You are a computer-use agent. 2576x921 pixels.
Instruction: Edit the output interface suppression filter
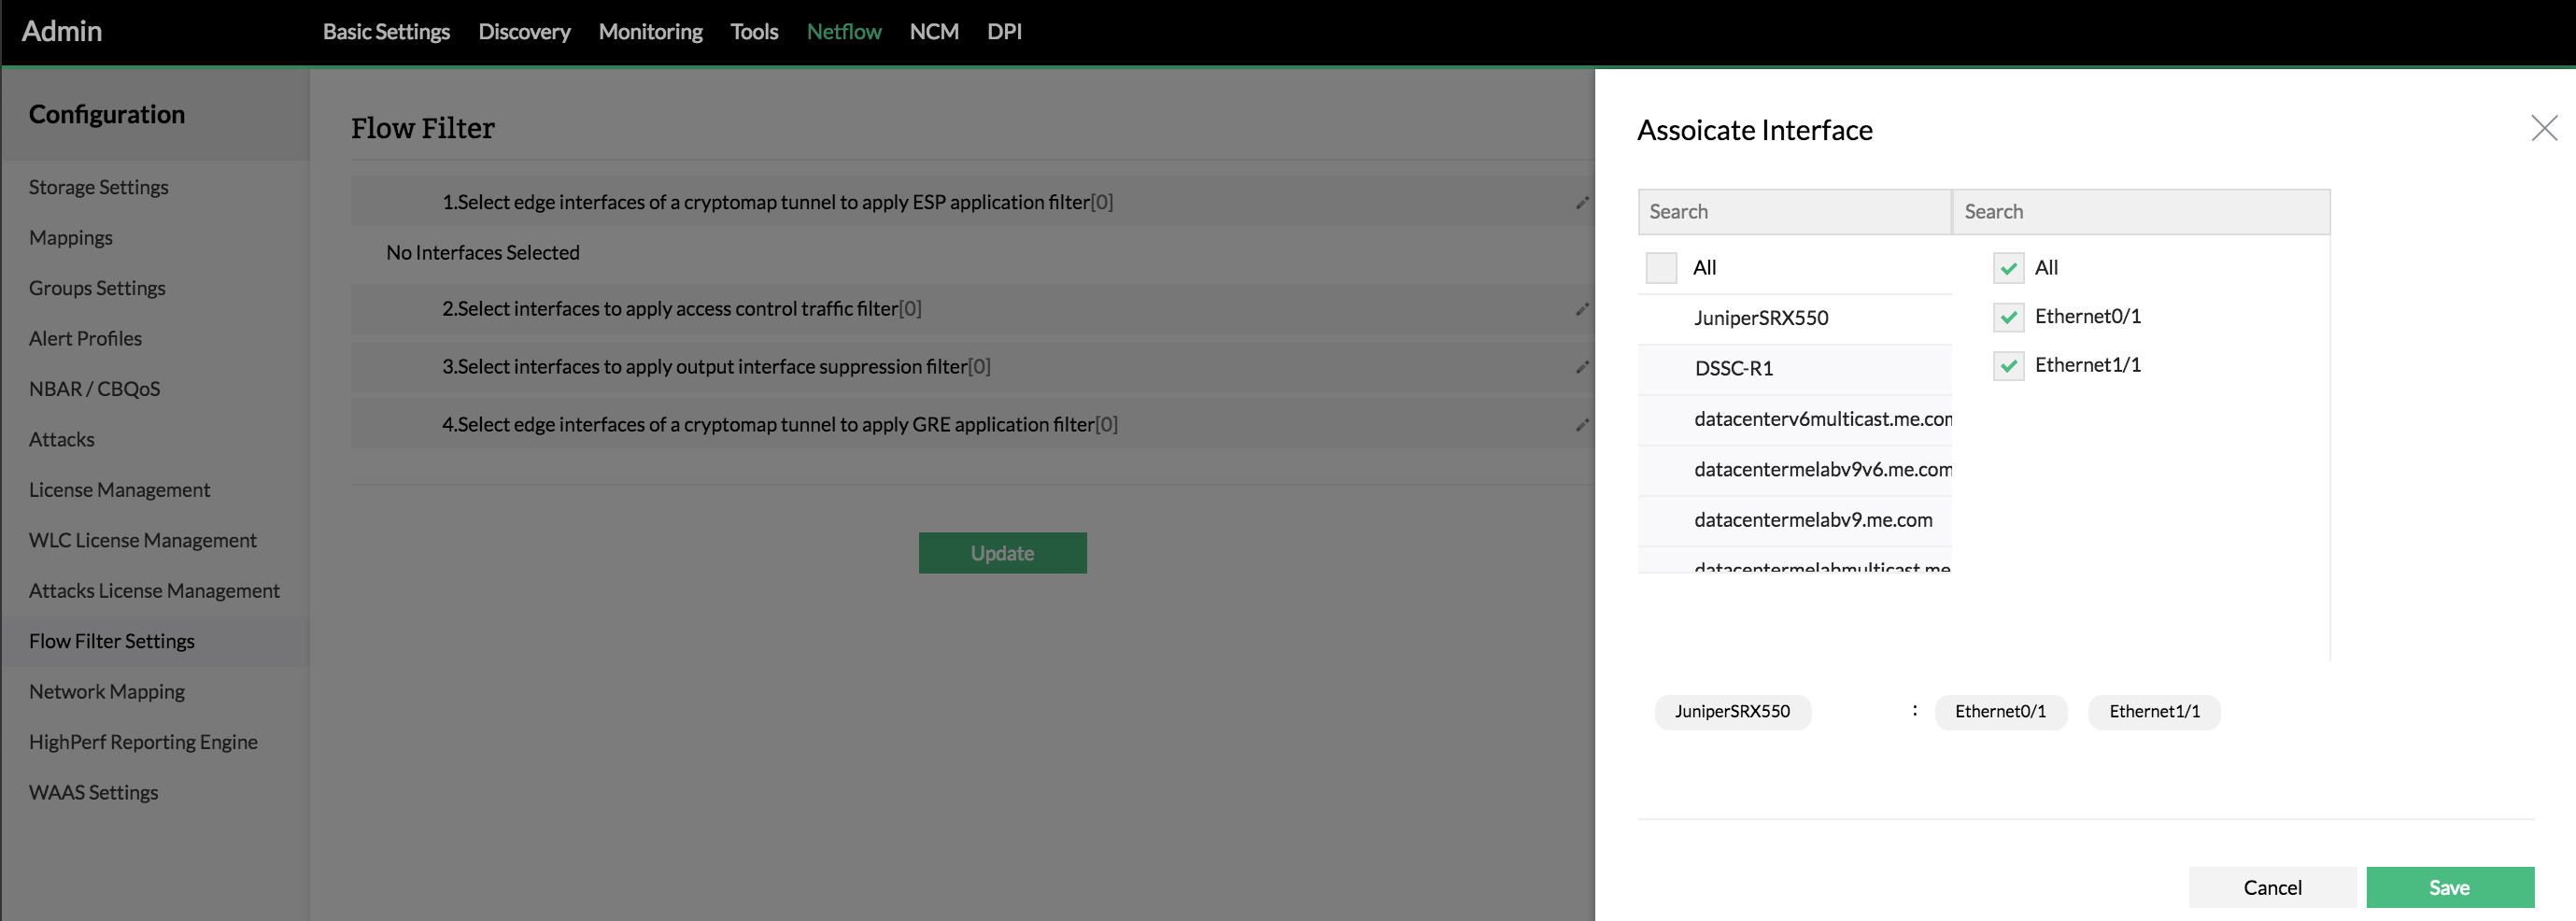point(1582,367)
